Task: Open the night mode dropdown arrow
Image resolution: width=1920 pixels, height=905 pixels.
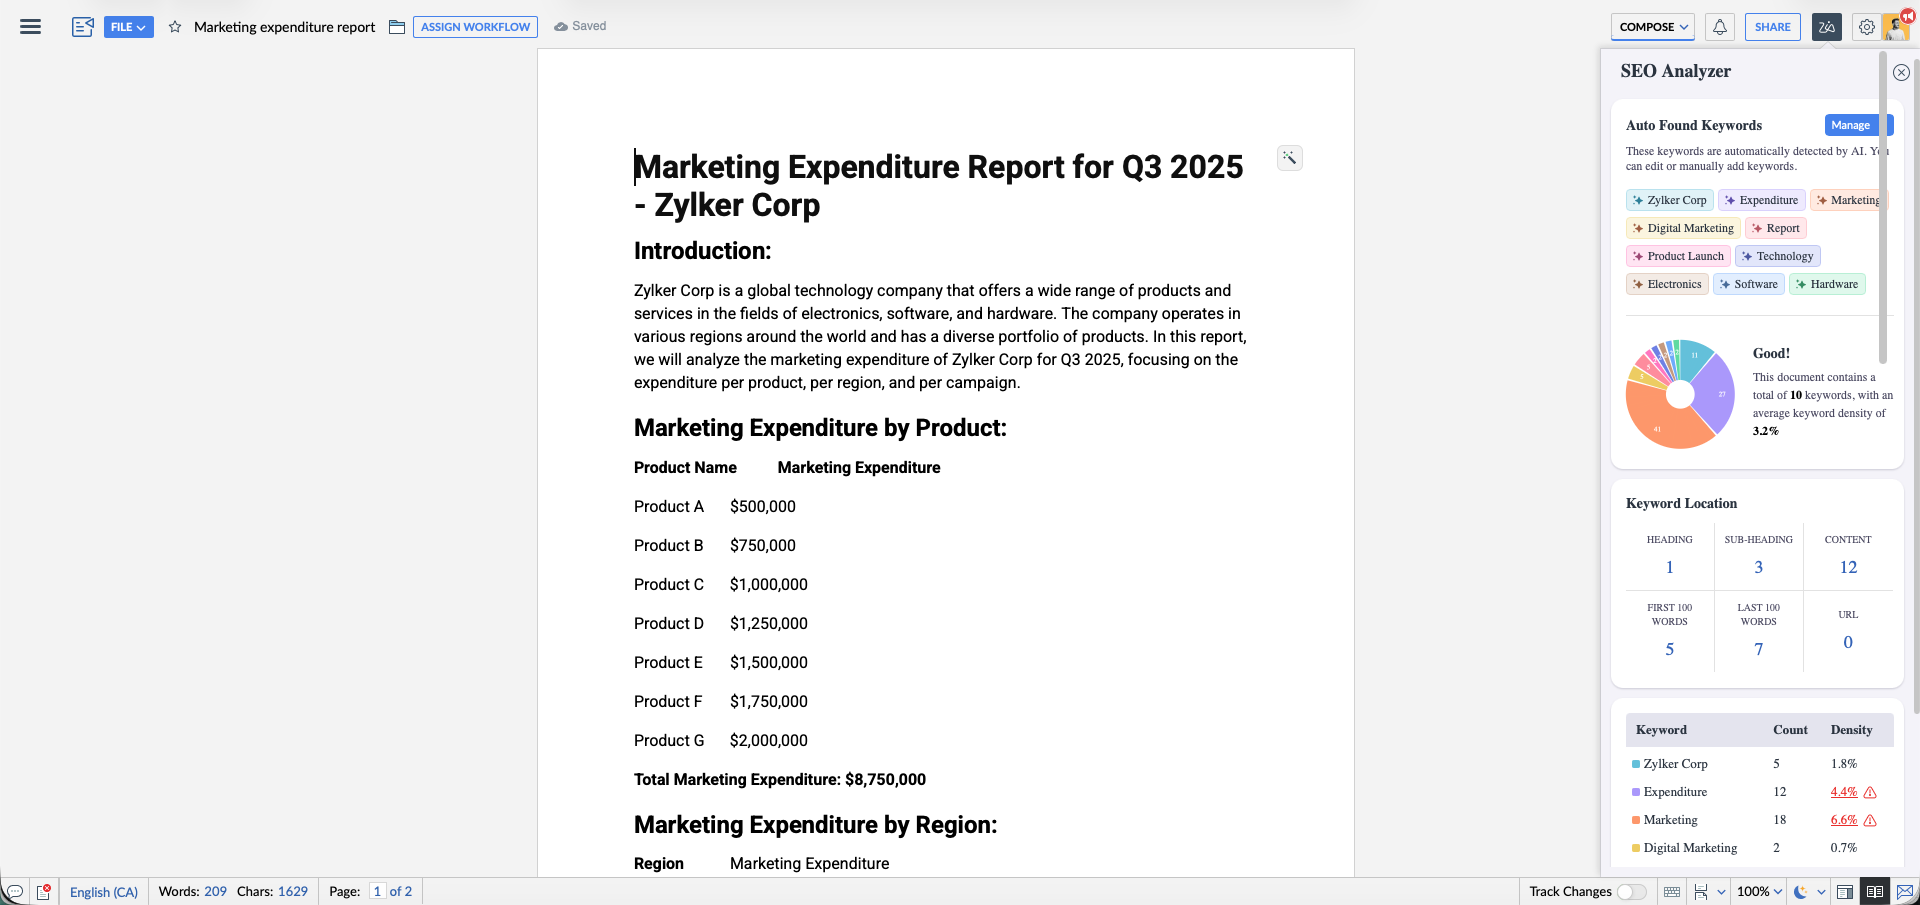Action: tap(1821, 892)
